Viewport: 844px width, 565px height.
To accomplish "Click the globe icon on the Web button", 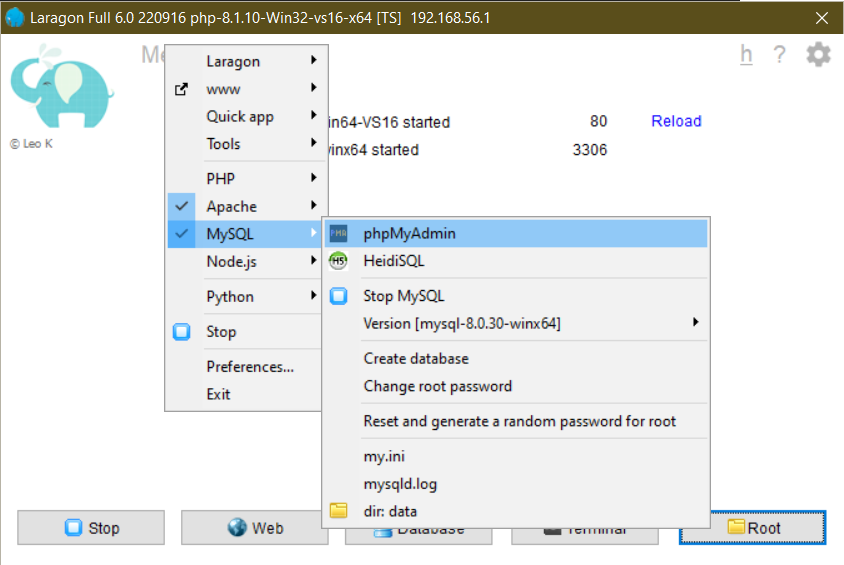I will coord(237,527).
